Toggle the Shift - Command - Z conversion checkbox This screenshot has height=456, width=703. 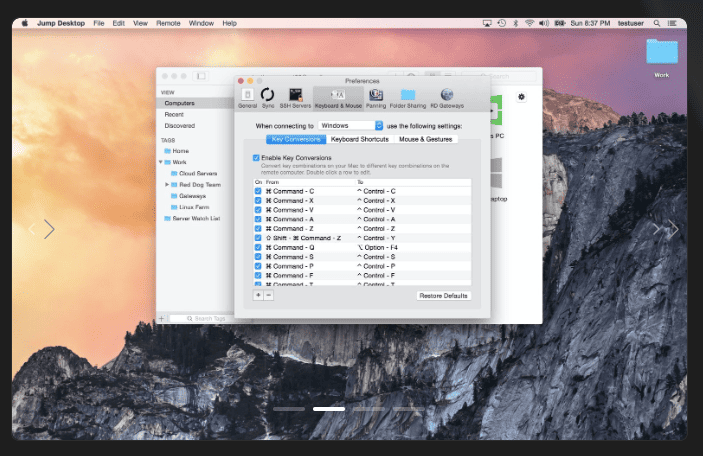coord(258,238)
